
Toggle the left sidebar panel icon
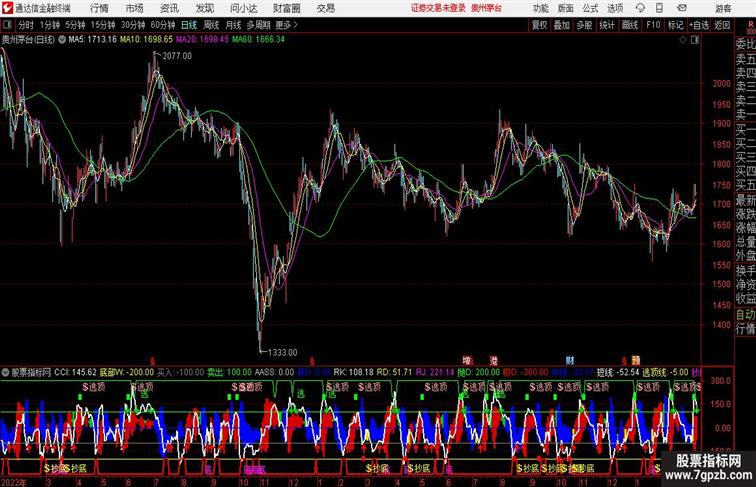click(x=7, y=25)
